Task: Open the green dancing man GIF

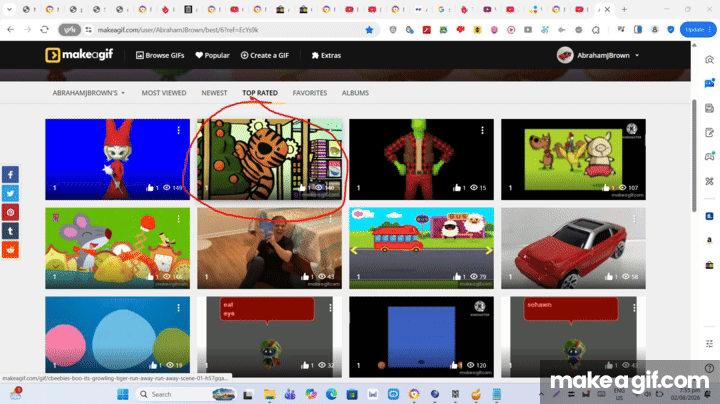Action: [421, 159]
